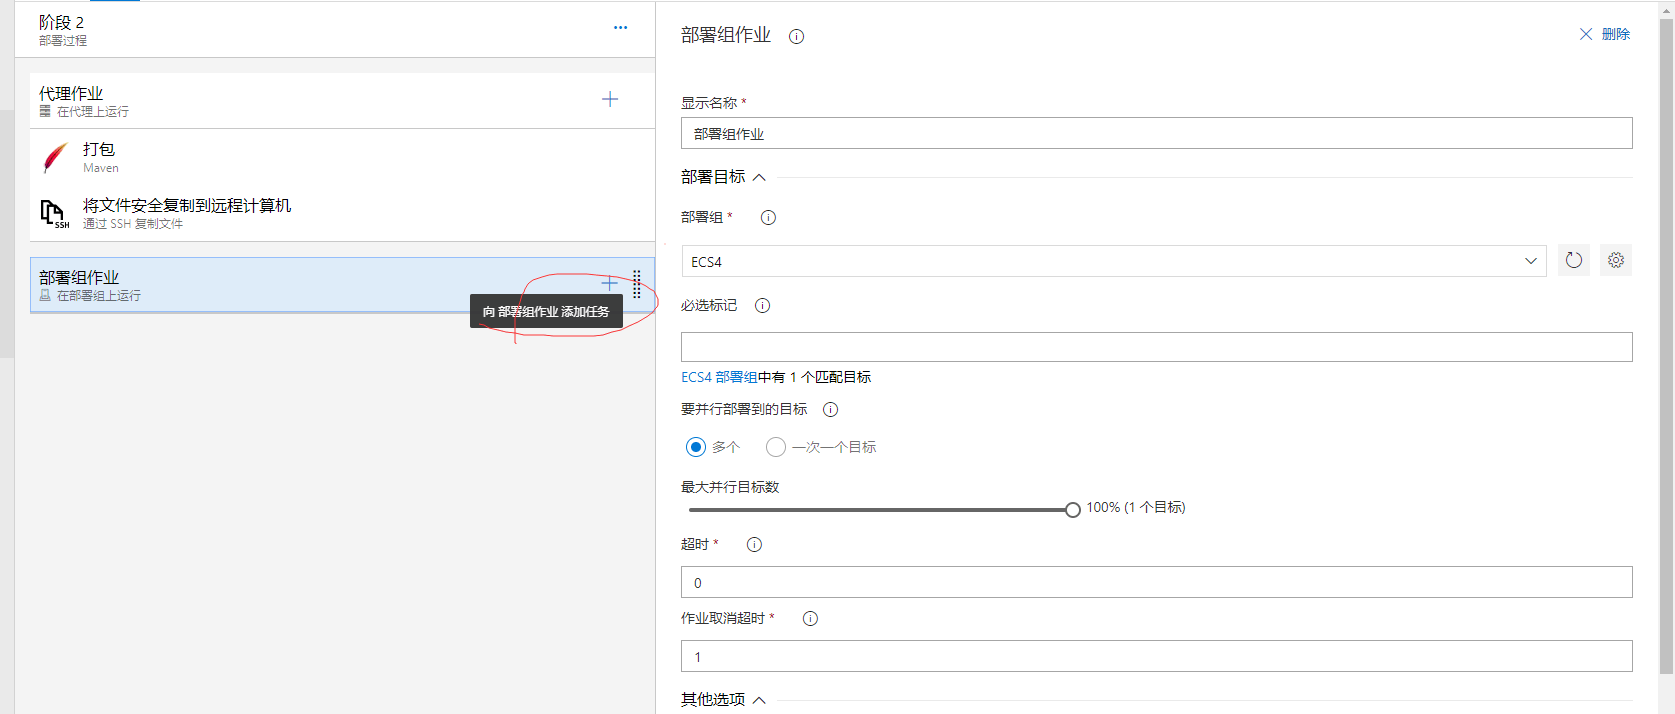The height and width of the screenshot is (714, 1675).
Task: Click the plus icon on 部署组作业
Action: tap(610, 283)
